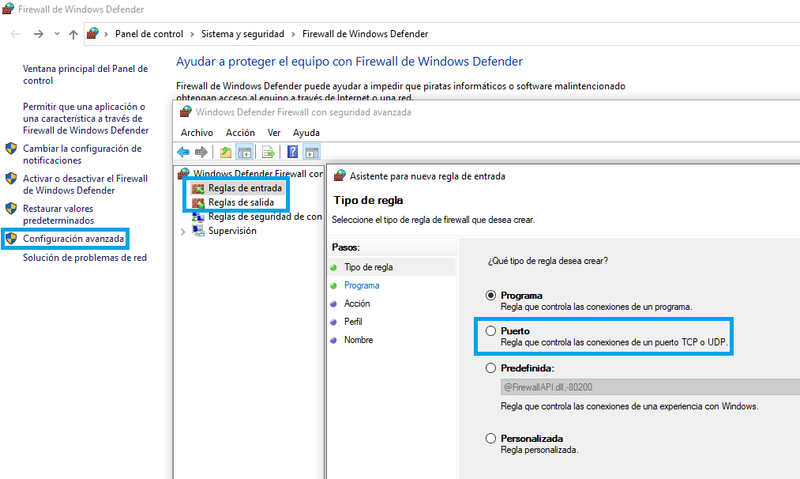Click shield icon beside Cambiar la configuración

tap(11, 148)
